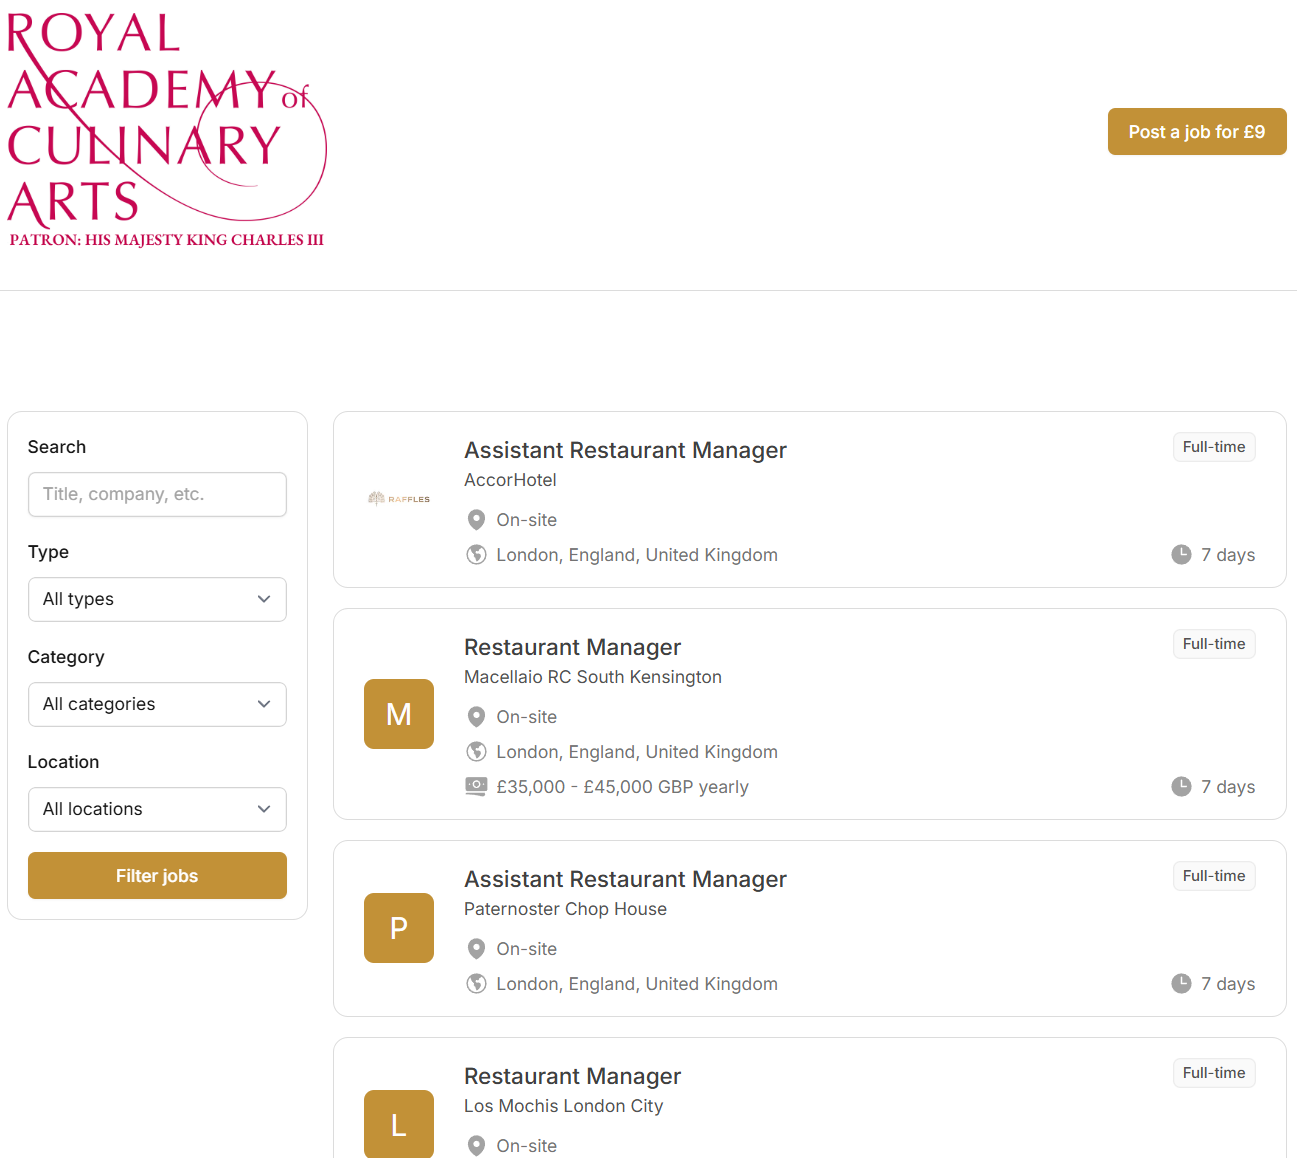
Task: Click 7 days text on Macellaio listing
Action: tap(1228, 787)
